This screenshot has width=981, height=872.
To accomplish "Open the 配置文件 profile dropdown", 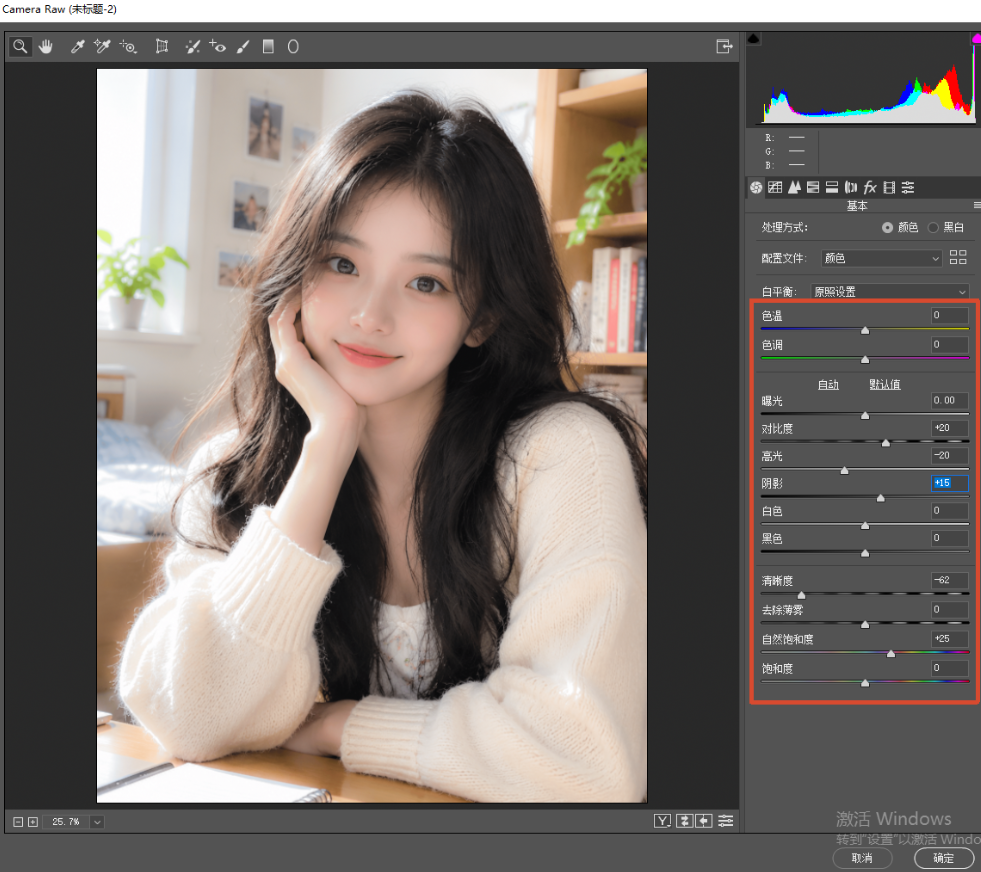I will tap(881, 258).
